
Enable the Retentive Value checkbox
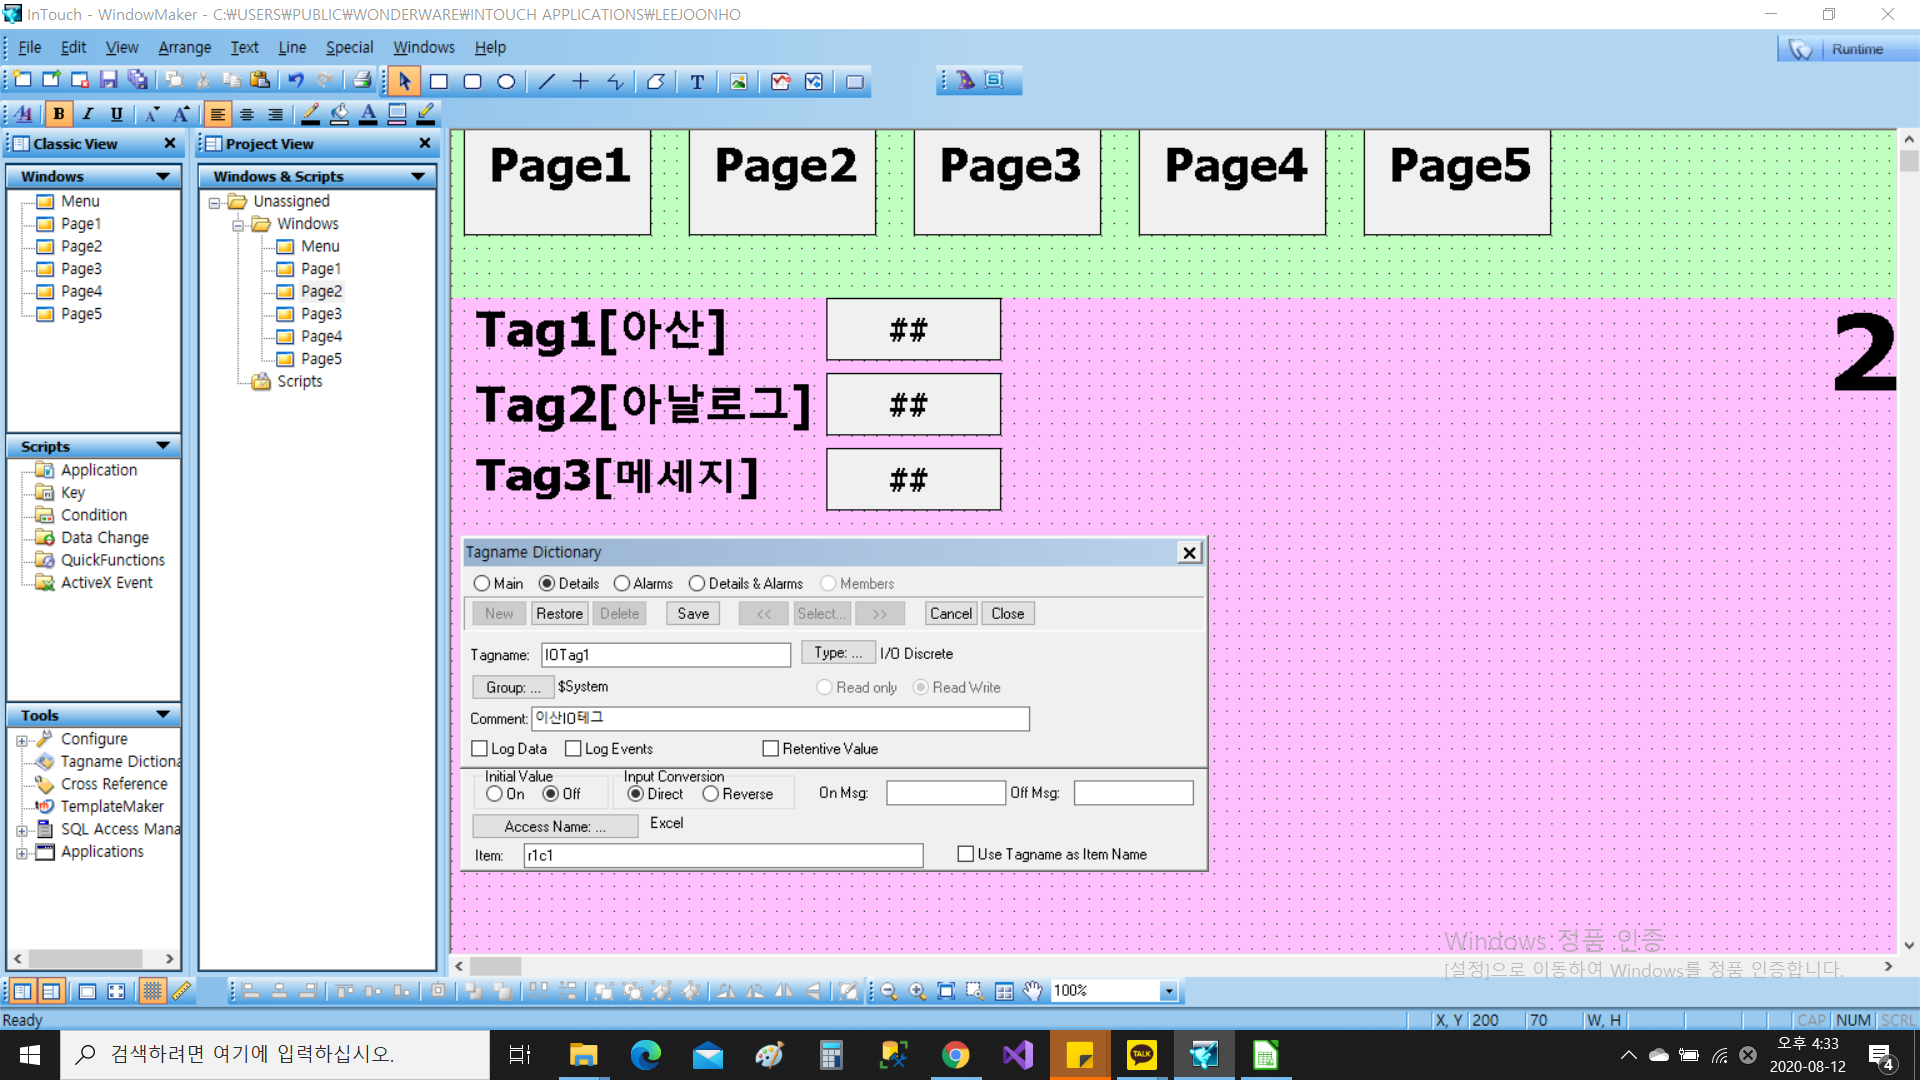tap(770, 748)
